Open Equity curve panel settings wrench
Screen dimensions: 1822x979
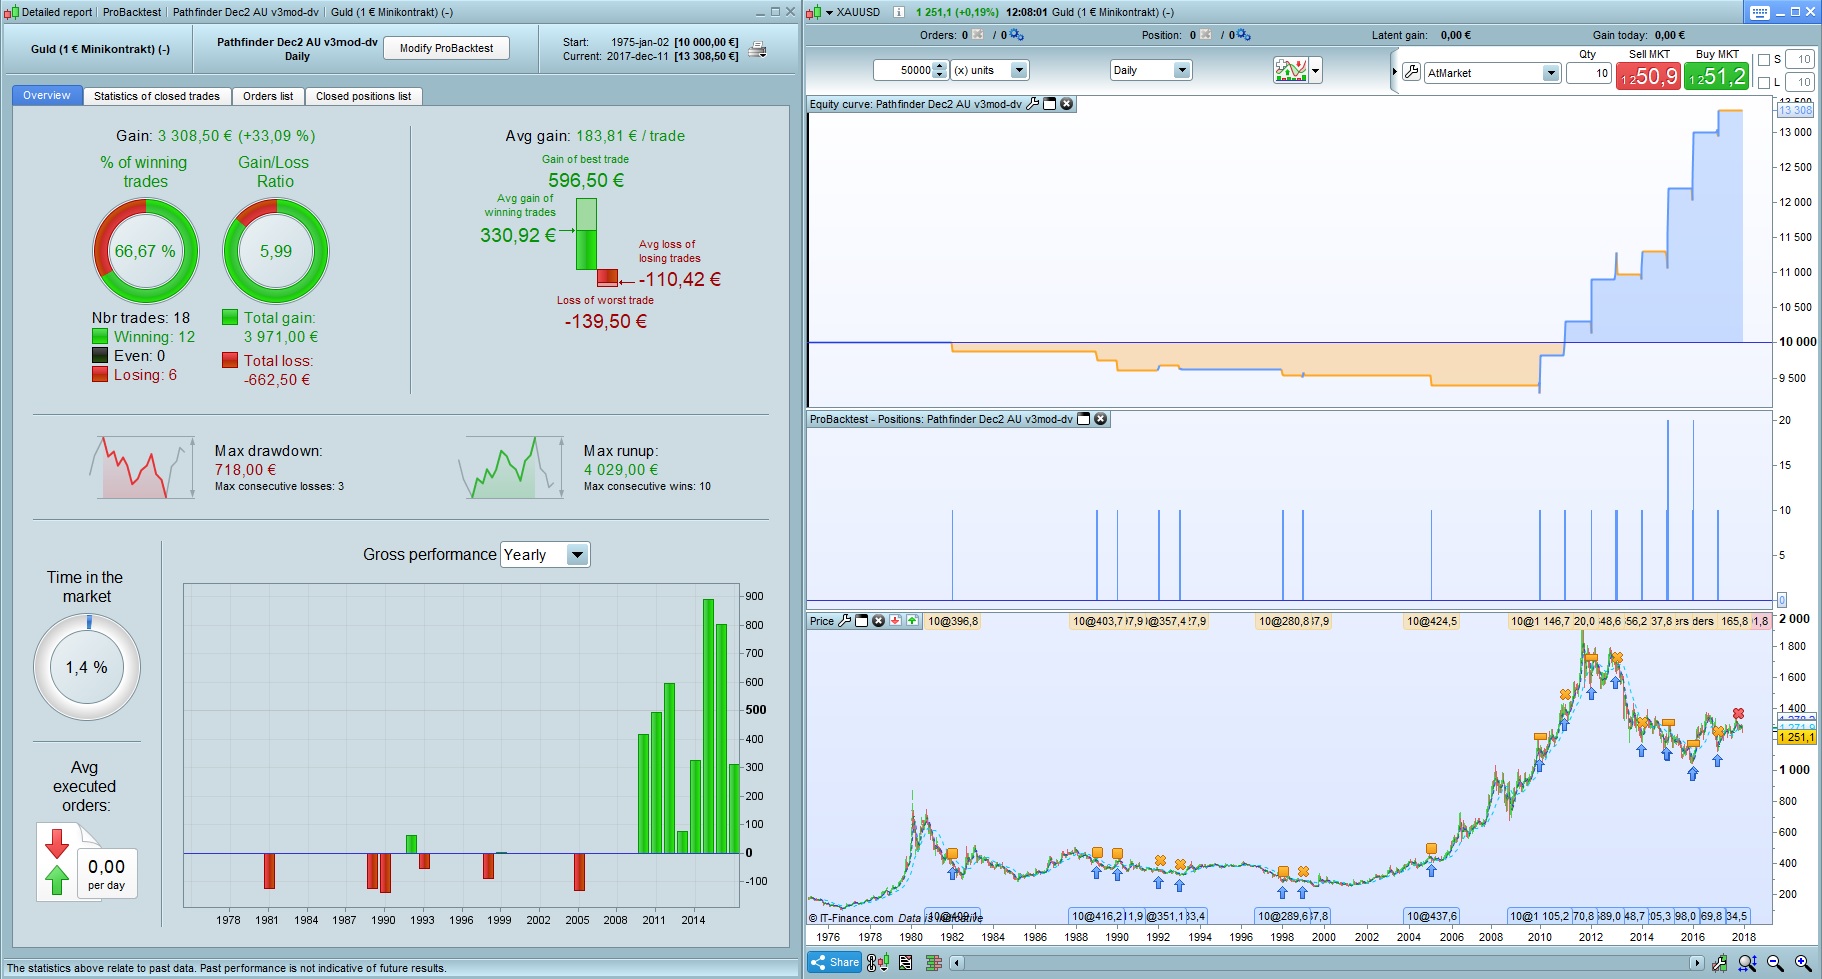pos(1033,104)
